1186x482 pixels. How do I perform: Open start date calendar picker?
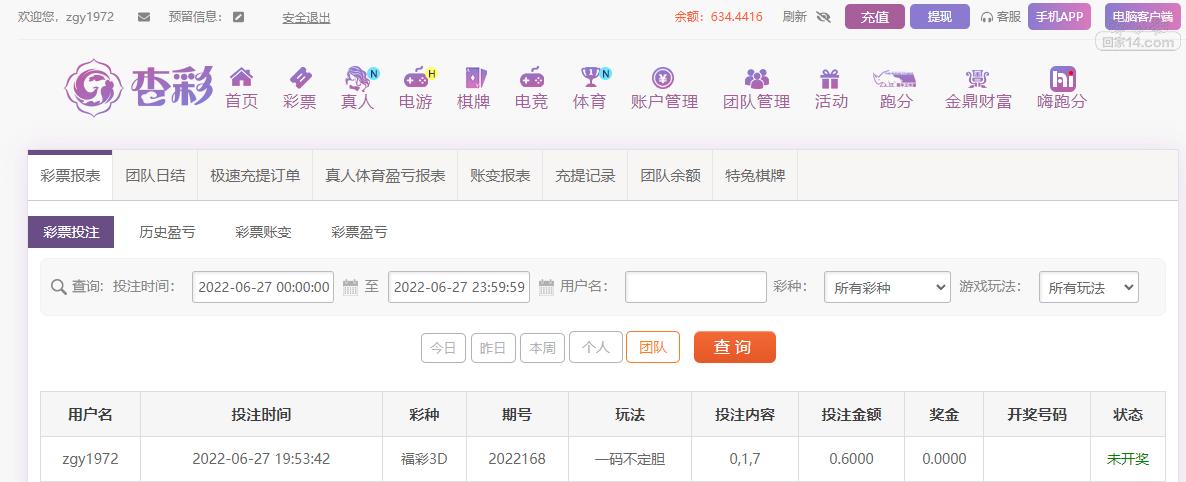(x=350, y=288)
